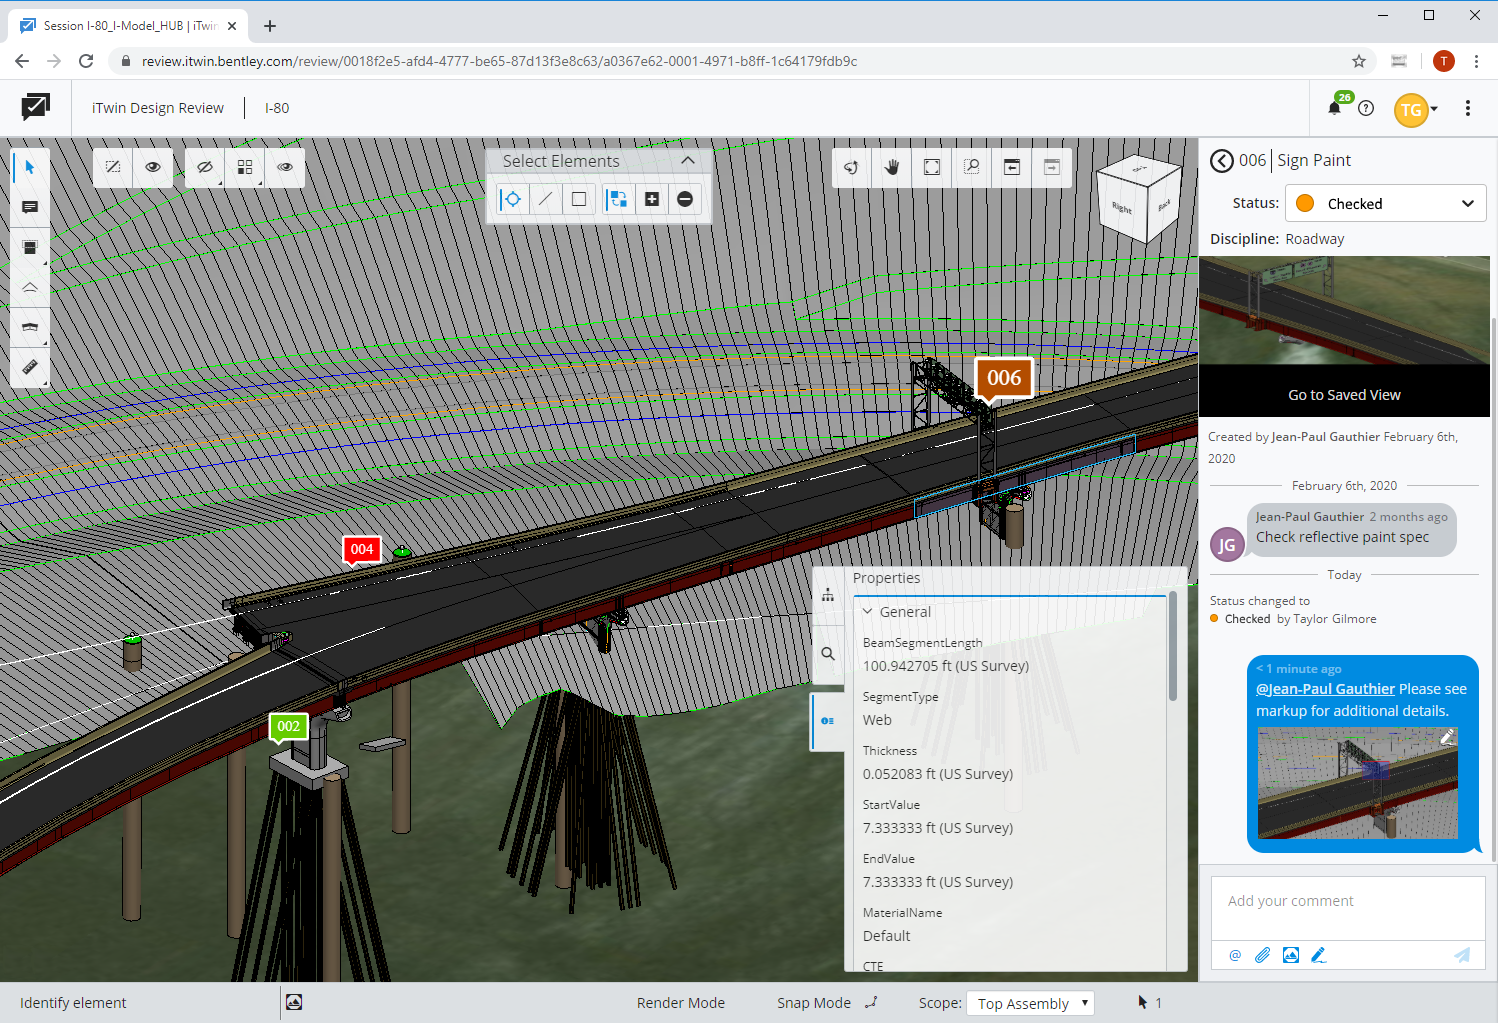Viewport: 1498px width, 1023px height.
Task: Open the Measure (ruler) tool
Action: pyautogui.click(x=30, y=366)
